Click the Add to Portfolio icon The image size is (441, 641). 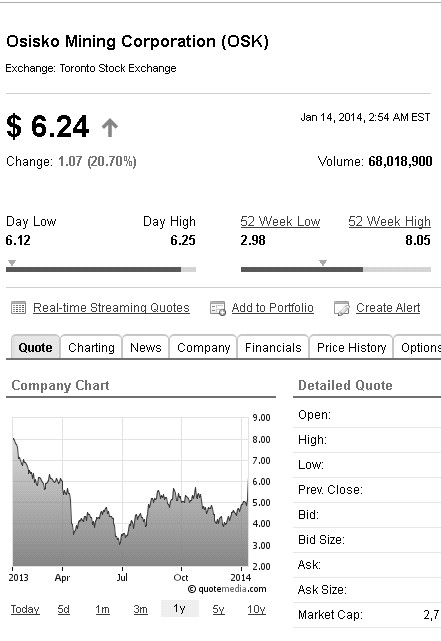point(217,308)
